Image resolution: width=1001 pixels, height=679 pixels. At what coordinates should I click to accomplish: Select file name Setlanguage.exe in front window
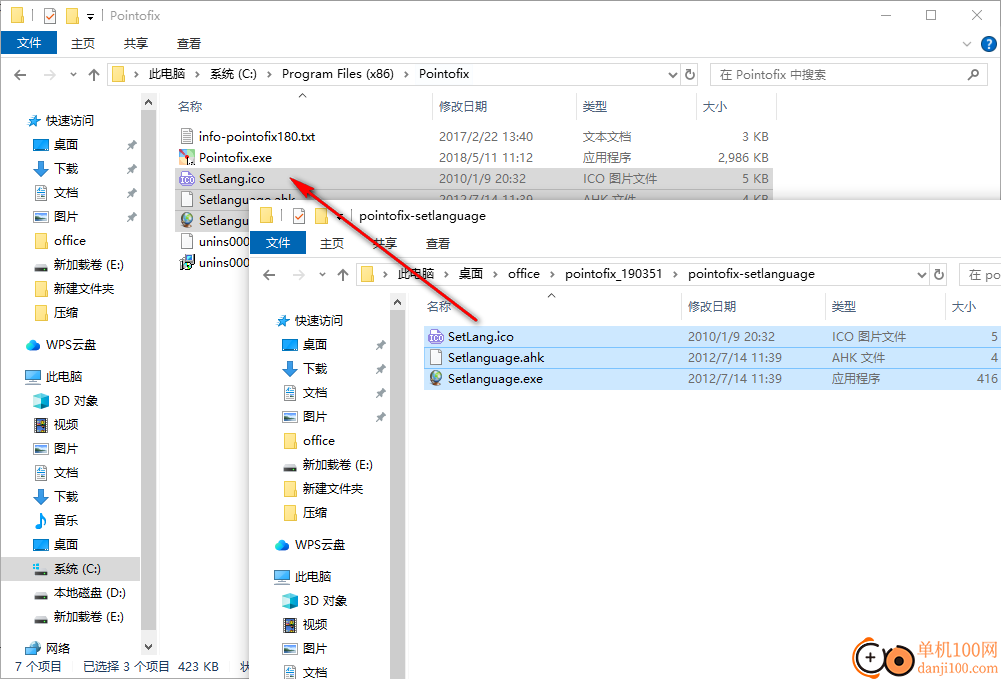click(495, 378)
